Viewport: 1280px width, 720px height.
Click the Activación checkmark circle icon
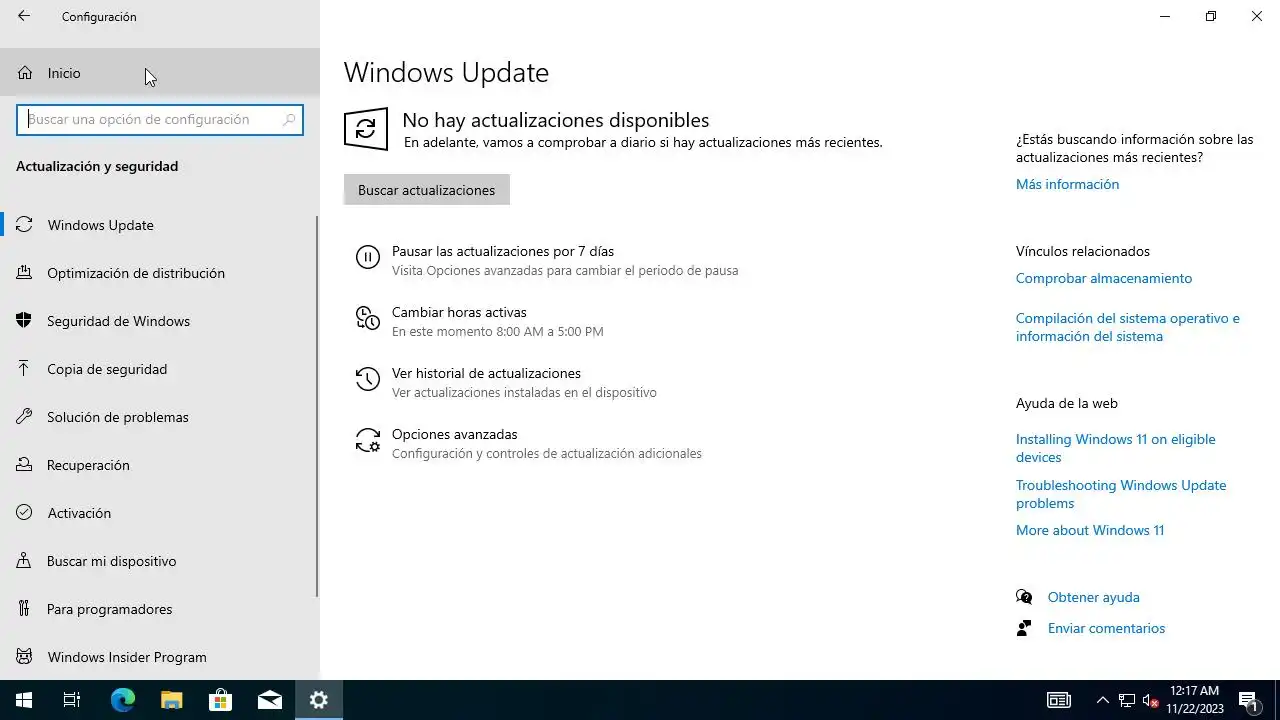coord(25,513)
